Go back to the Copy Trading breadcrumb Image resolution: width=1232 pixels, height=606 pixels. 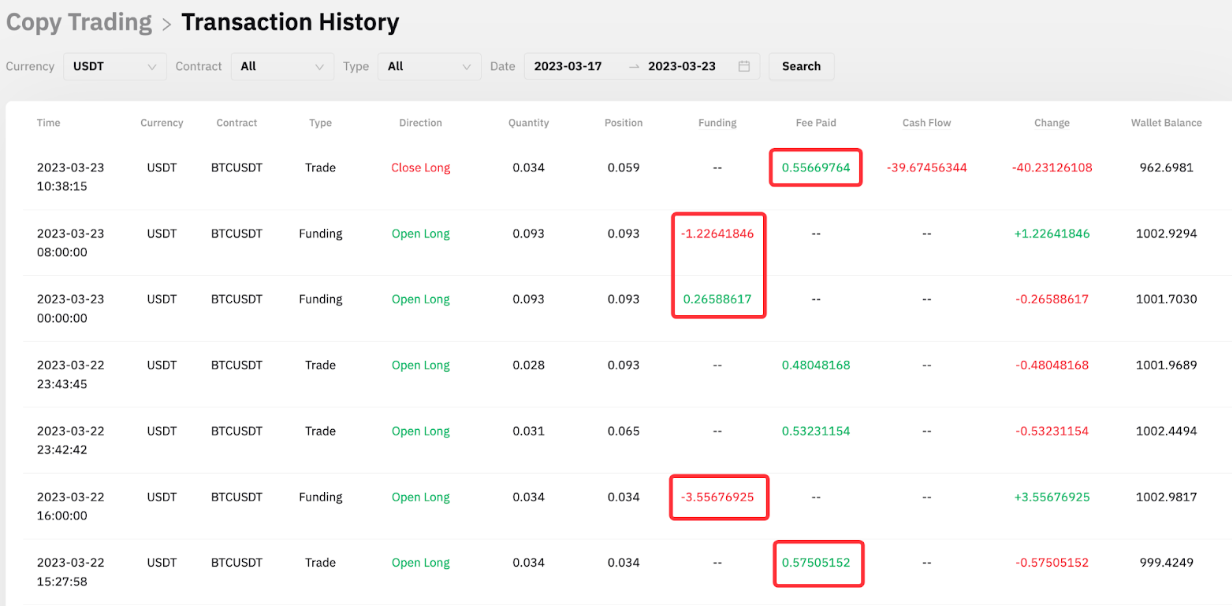tap(79, 22)
